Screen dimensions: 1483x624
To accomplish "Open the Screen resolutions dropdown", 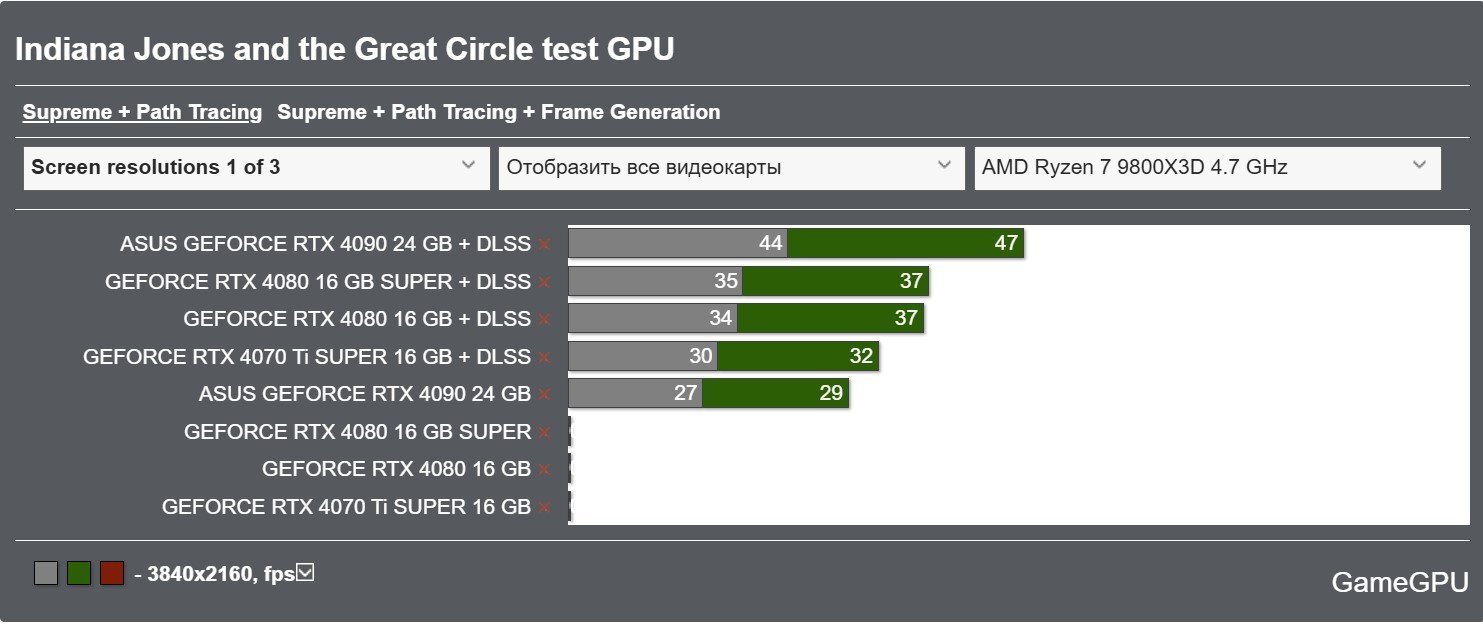I will pyautogui.click(x=256, y=168).
